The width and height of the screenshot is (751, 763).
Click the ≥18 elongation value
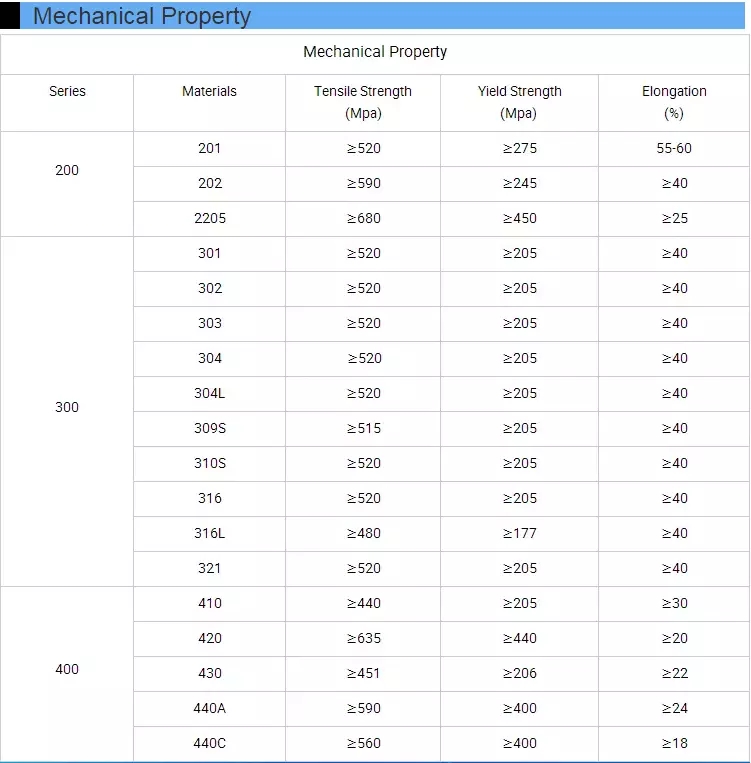(x=674, y=743)
